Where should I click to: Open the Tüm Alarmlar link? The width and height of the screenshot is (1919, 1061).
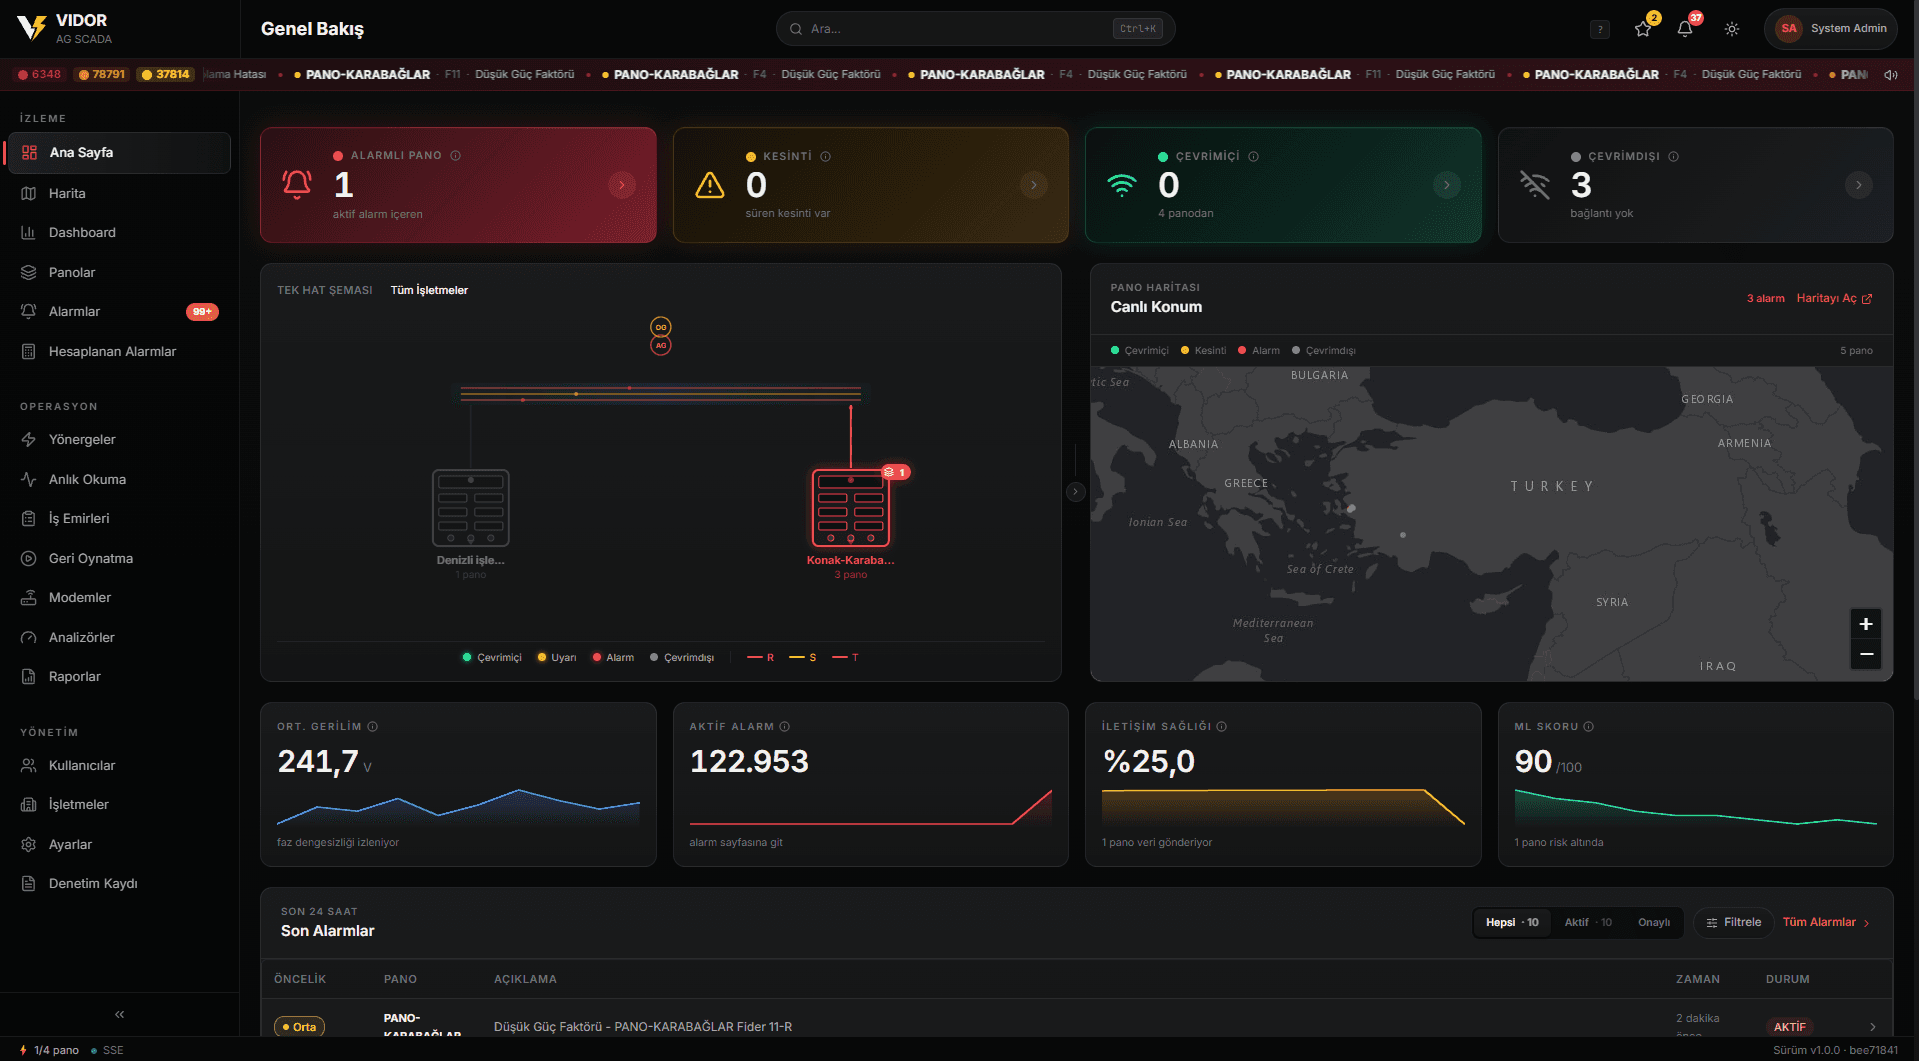pyautogui.click(x=1826, y=922)
